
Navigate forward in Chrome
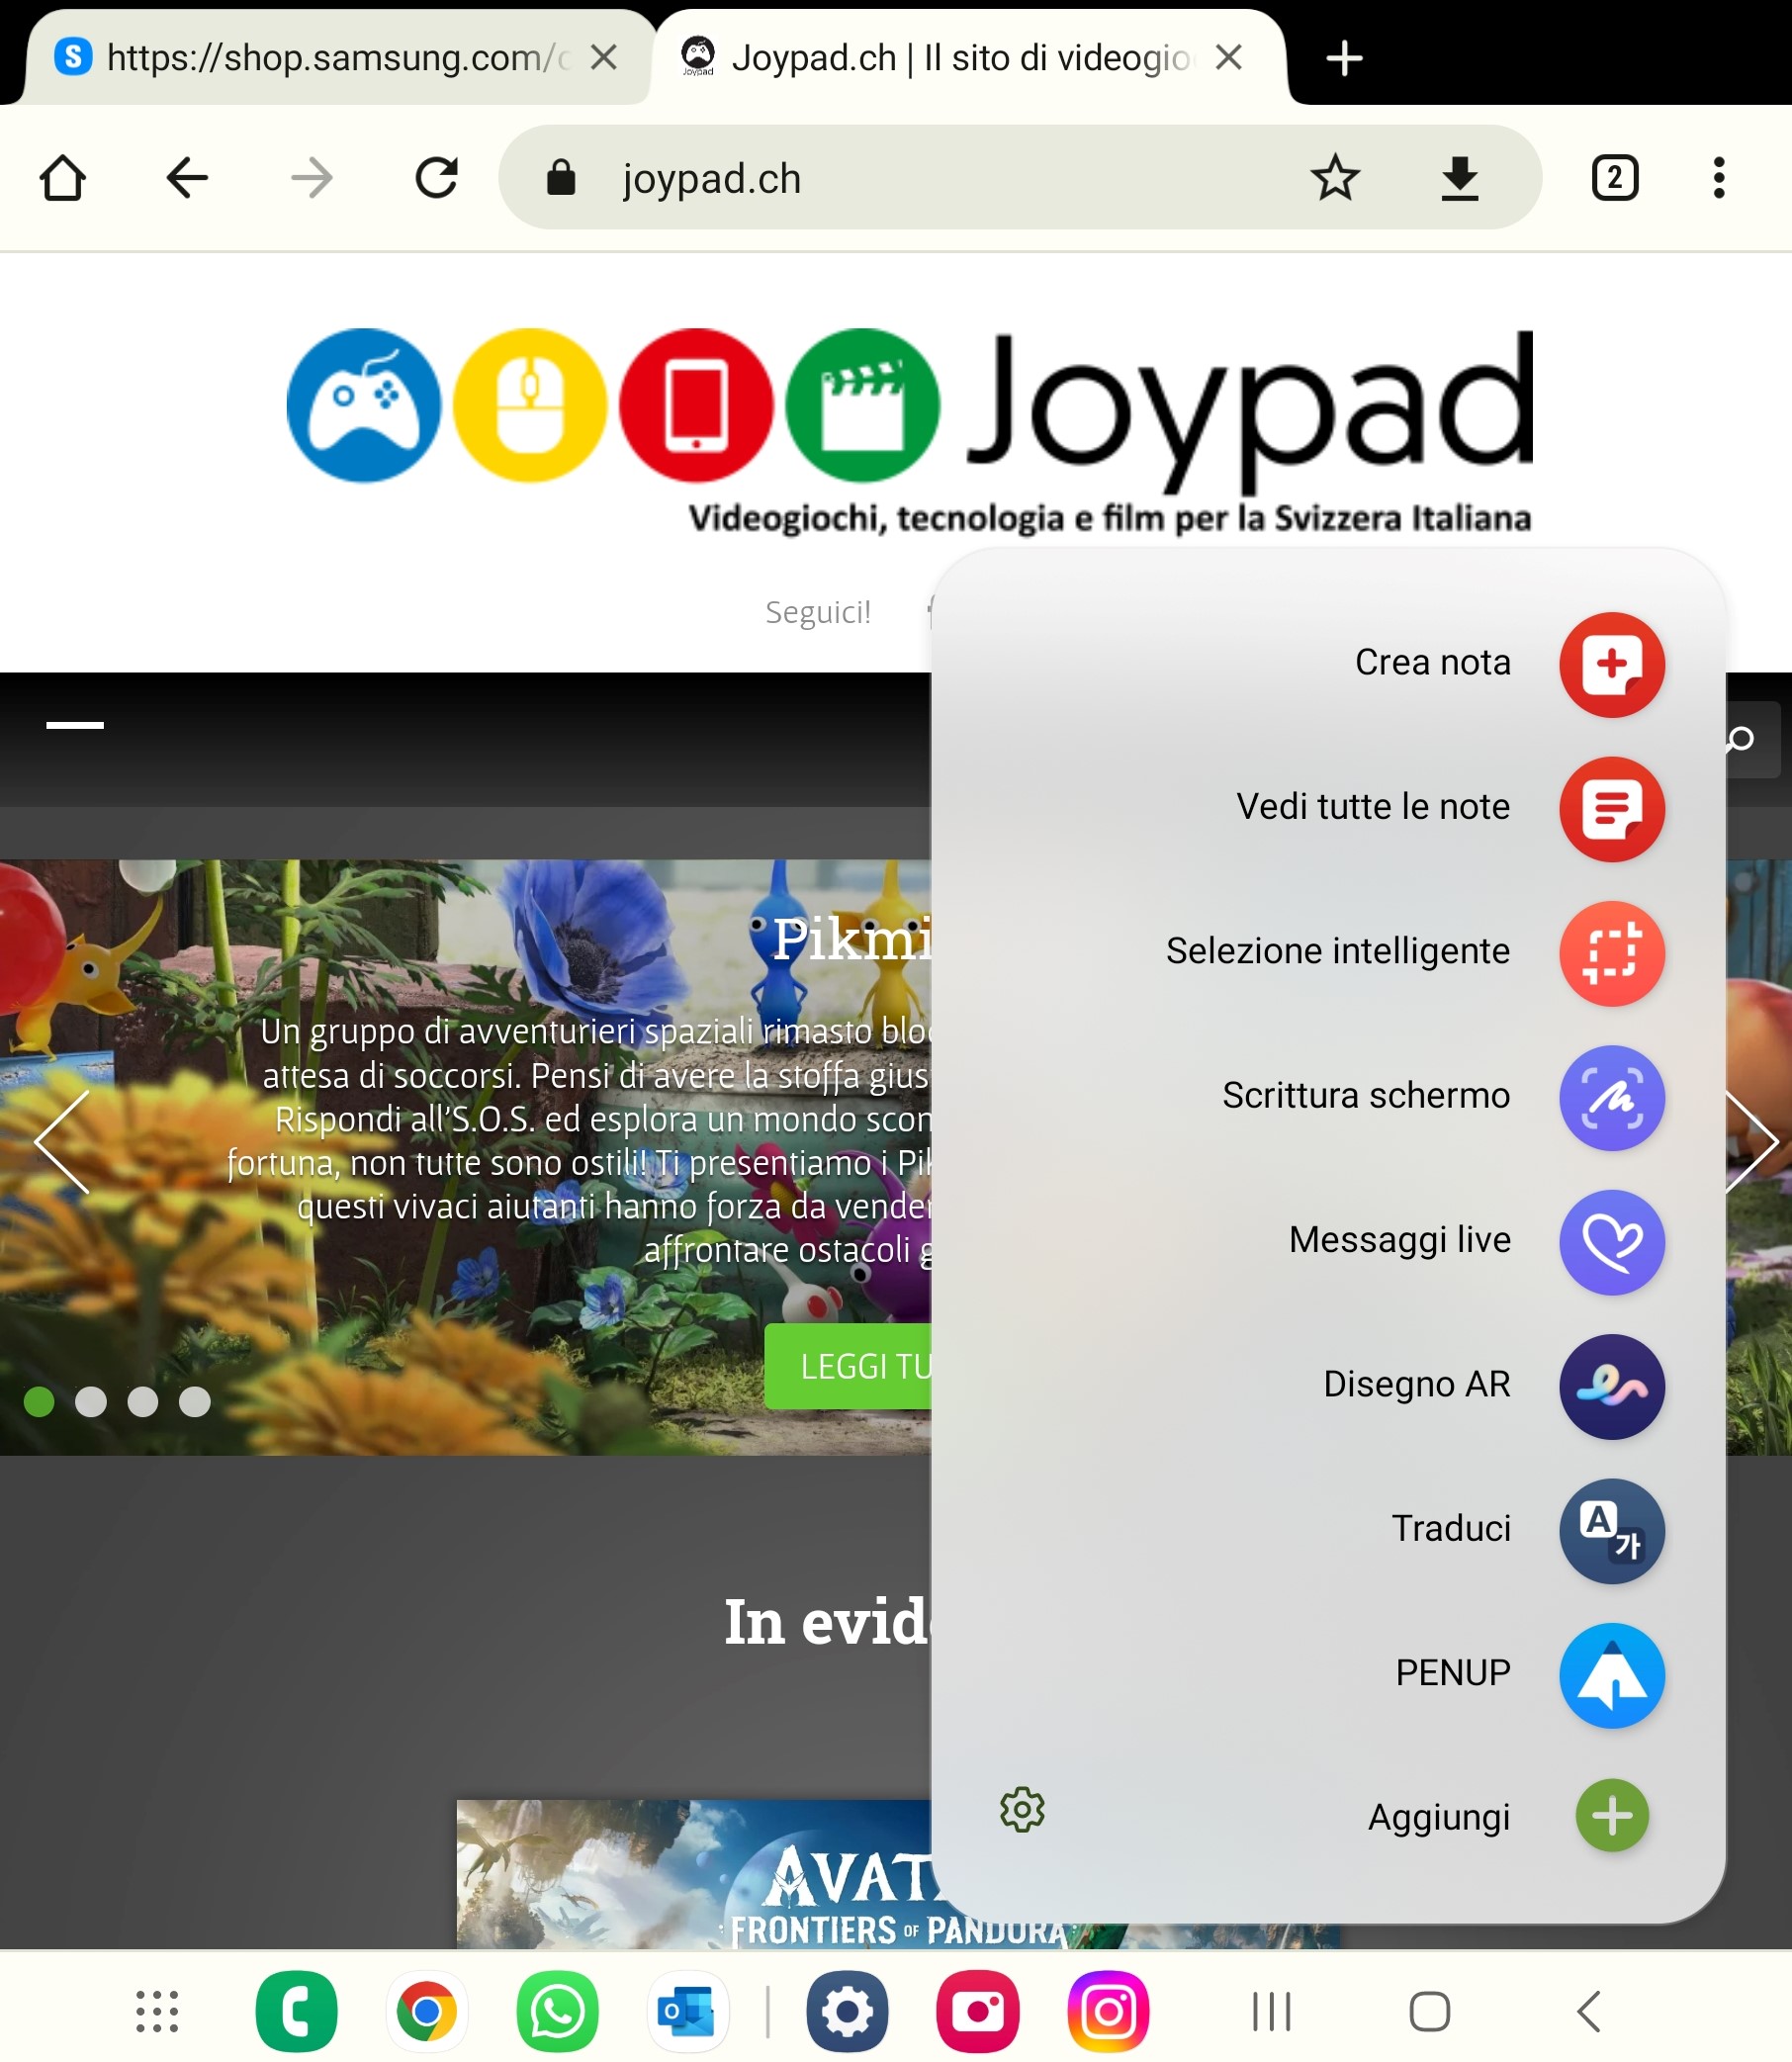pyautogui.click(x=312, y=179)
